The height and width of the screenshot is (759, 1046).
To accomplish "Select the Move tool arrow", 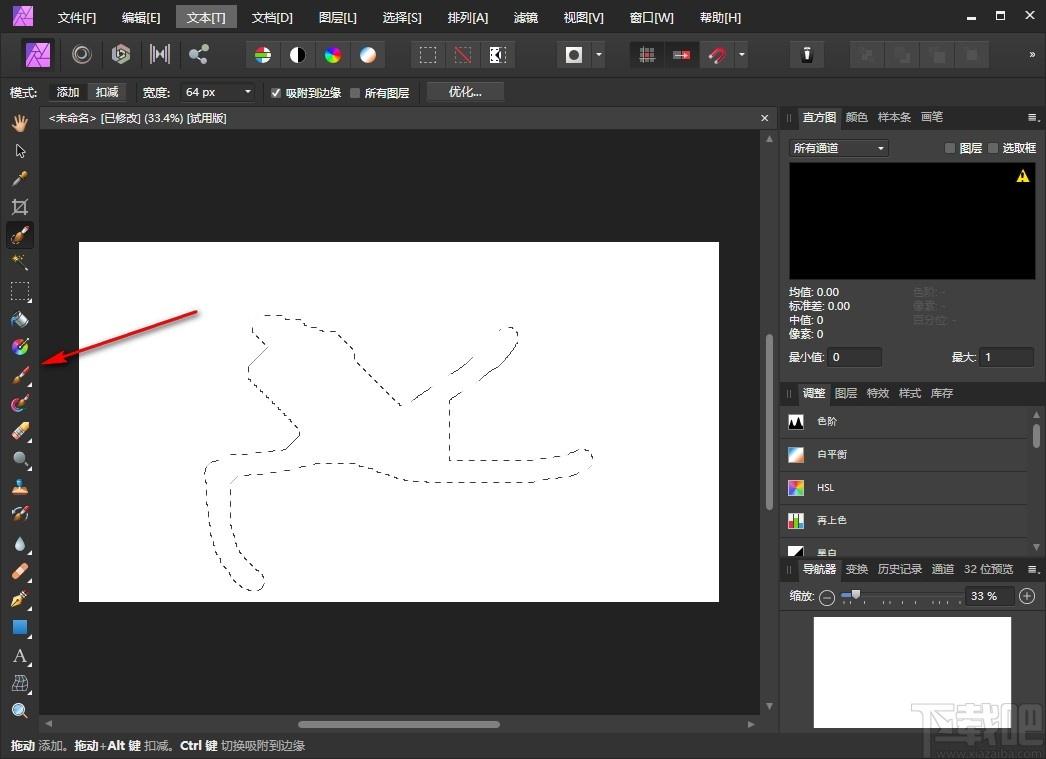I will click(x=20, y=151).
